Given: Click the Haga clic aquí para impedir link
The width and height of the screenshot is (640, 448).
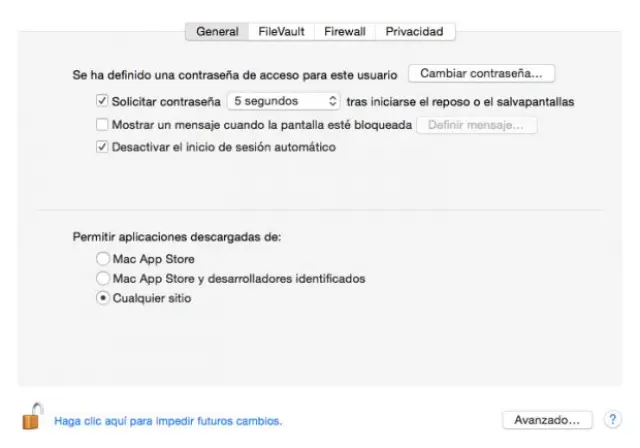Looking at the screenshot, I should (x=168, y=421).
